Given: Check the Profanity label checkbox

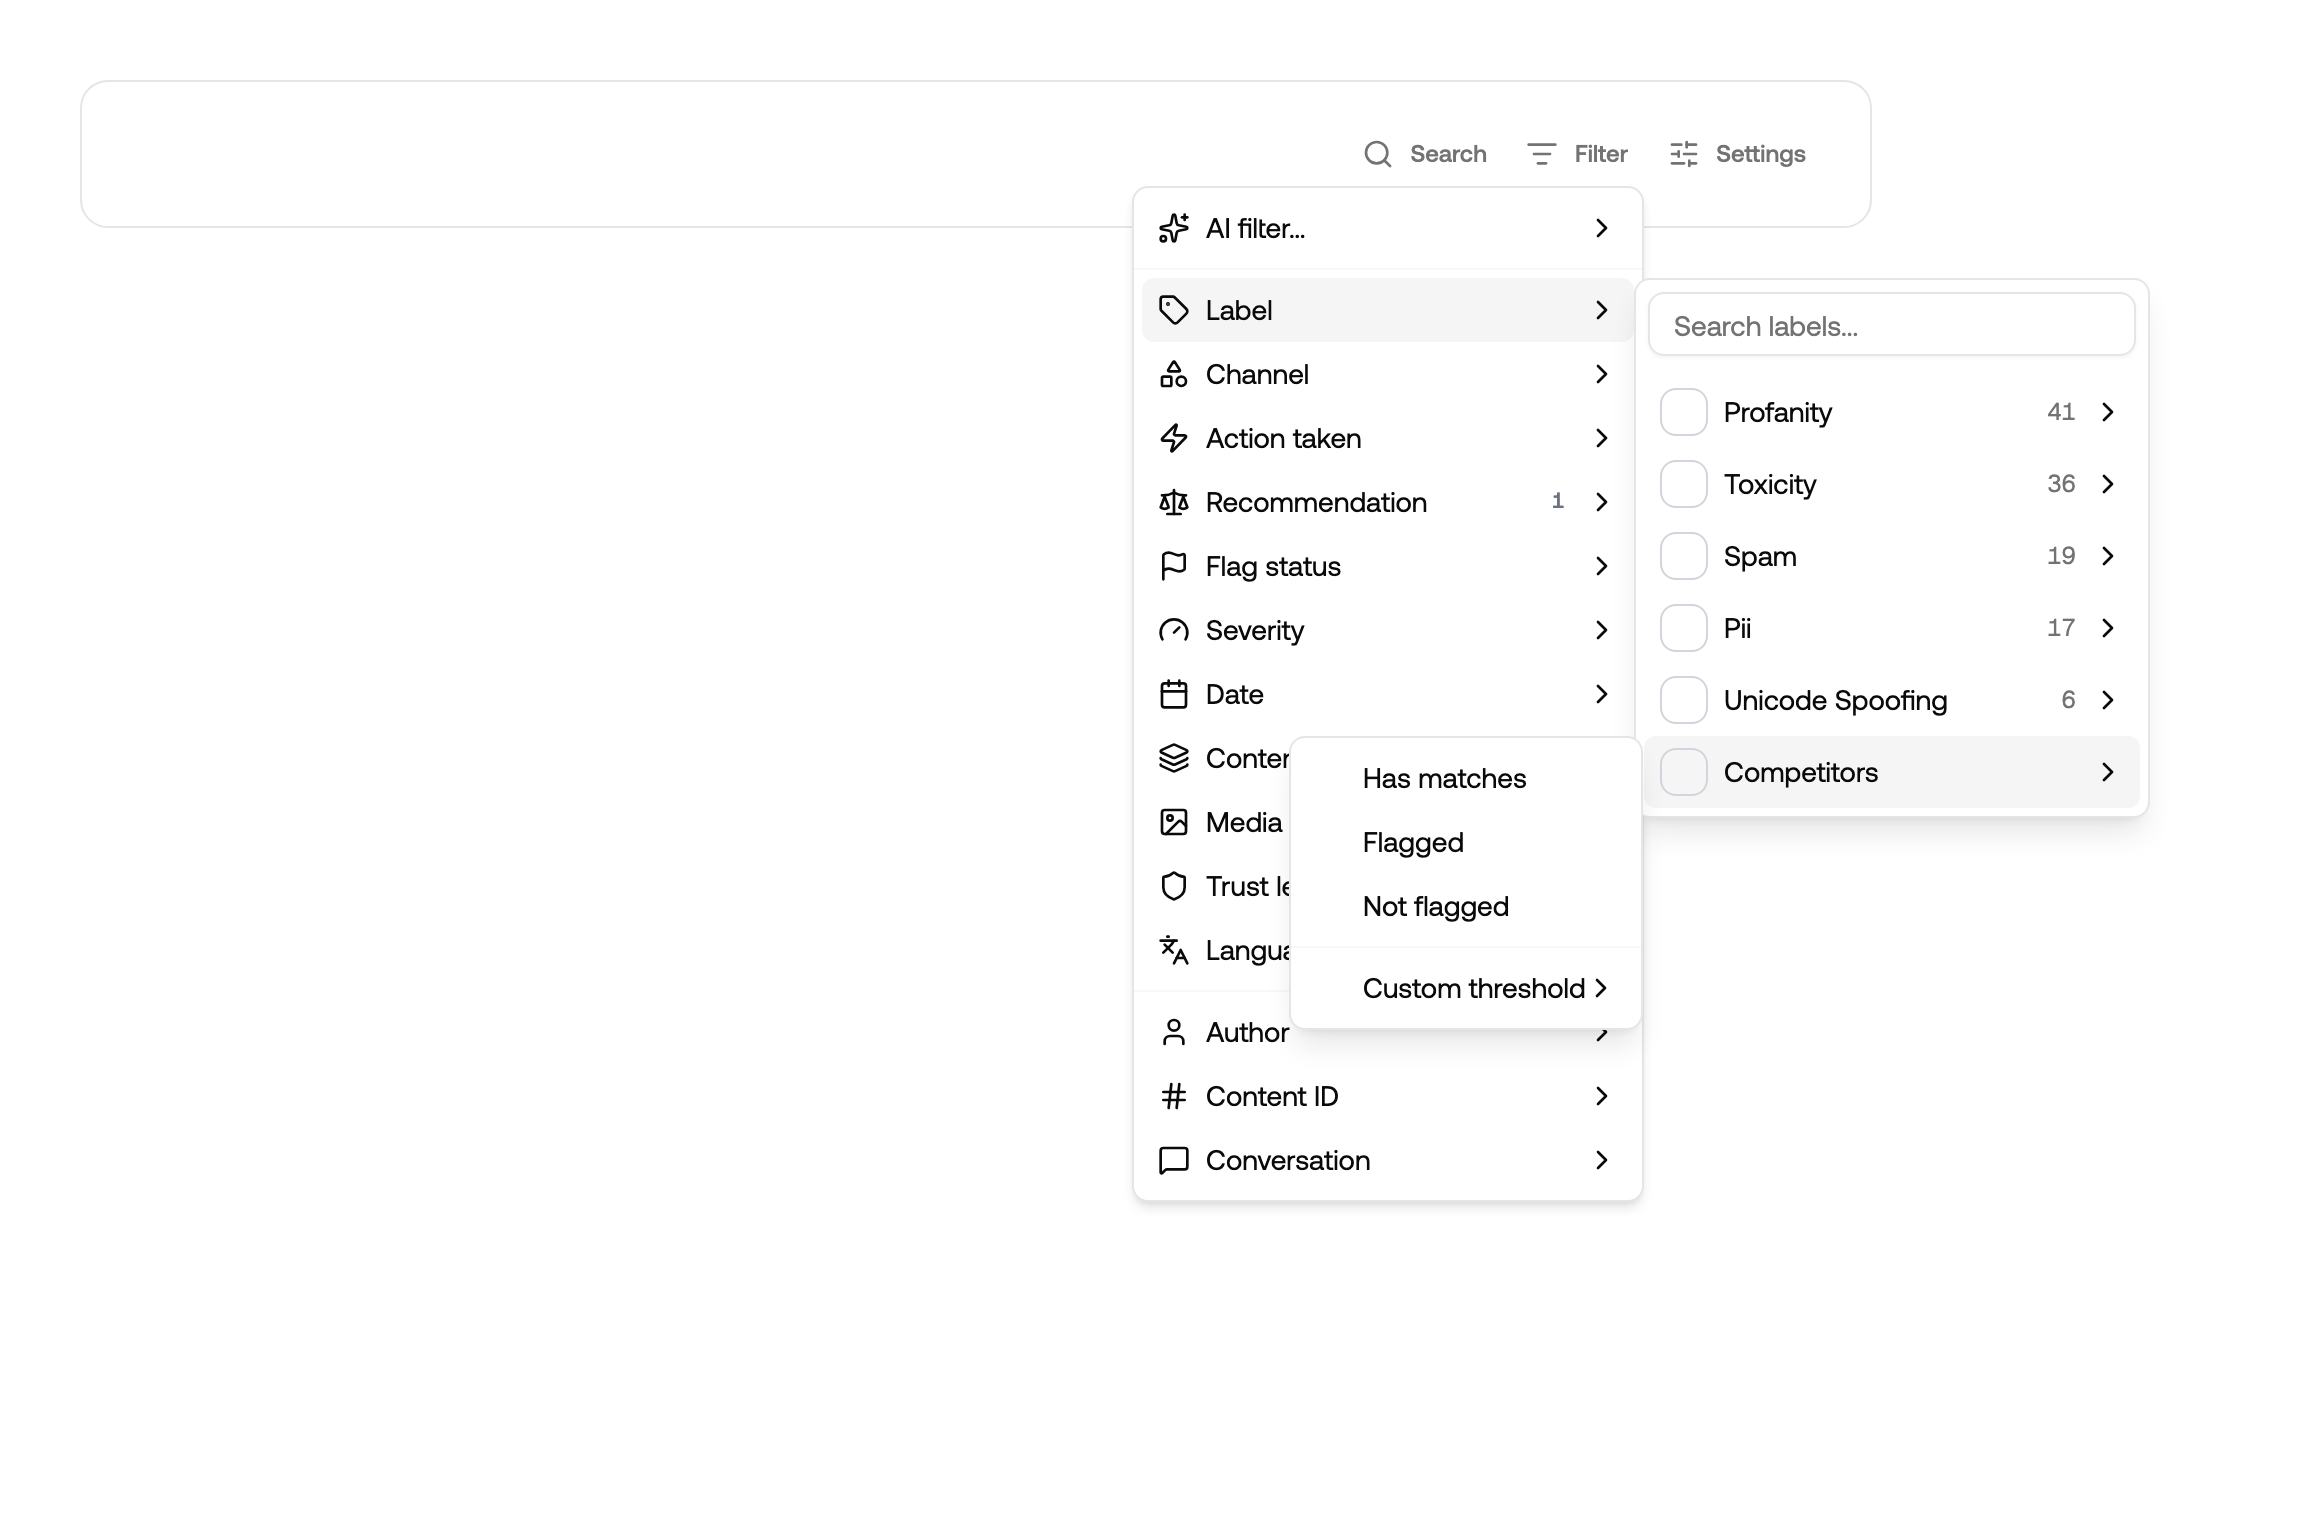Looking at the screenshot, I should pos(1684,412).
